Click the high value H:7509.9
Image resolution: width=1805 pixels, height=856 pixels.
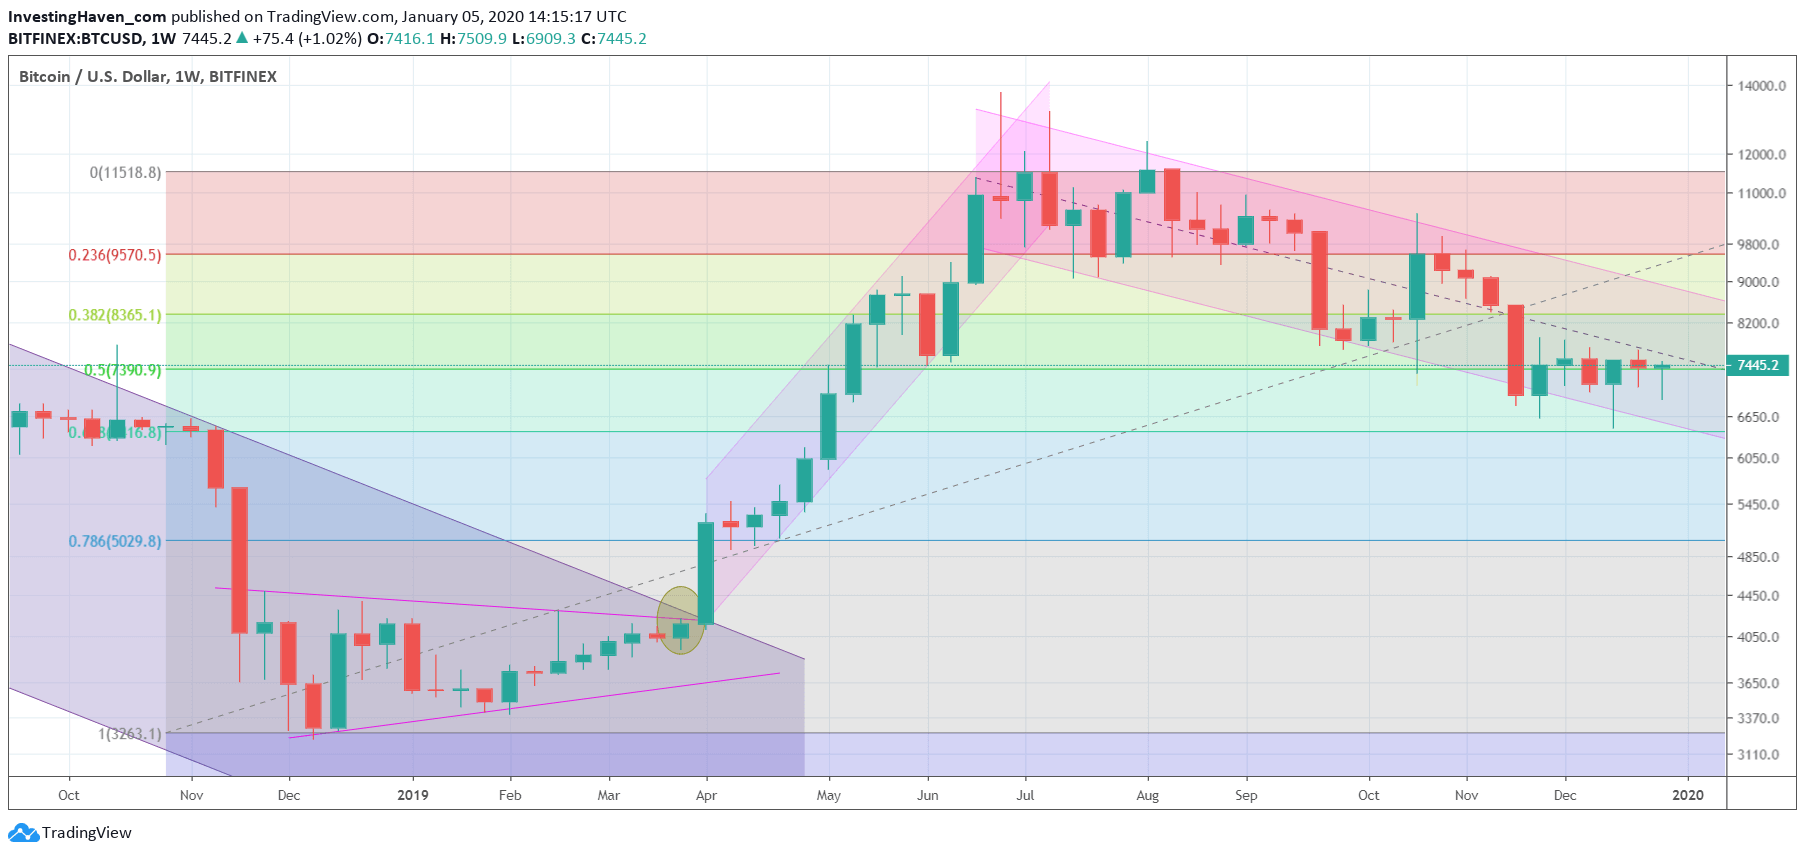(473, 39)
